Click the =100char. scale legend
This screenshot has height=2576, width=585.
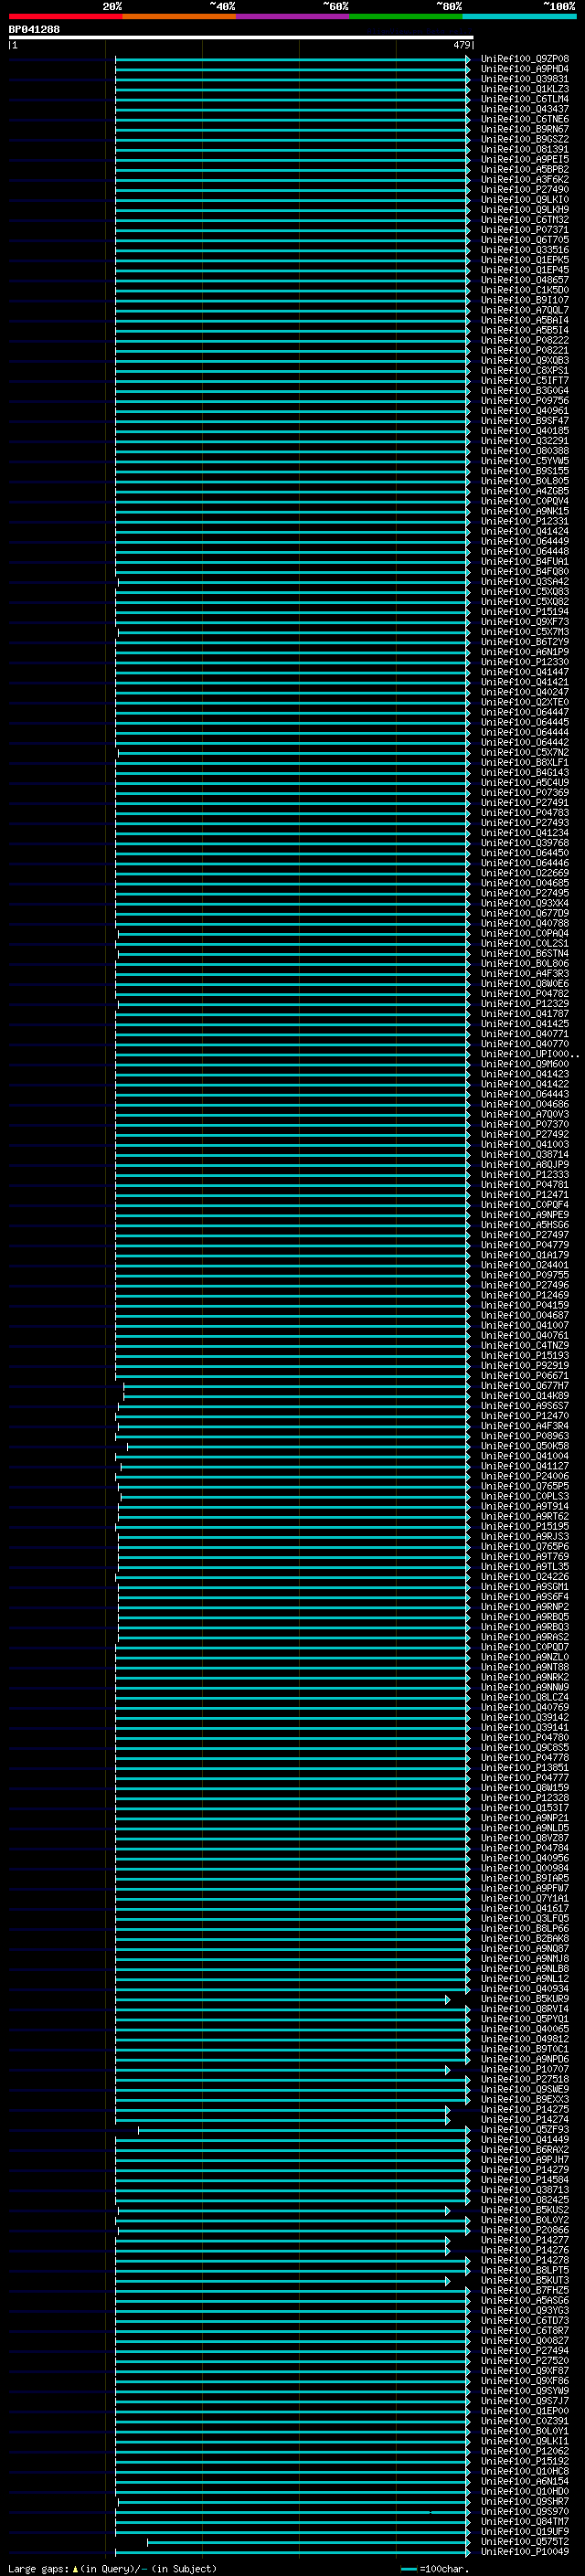coord(433,2569)
